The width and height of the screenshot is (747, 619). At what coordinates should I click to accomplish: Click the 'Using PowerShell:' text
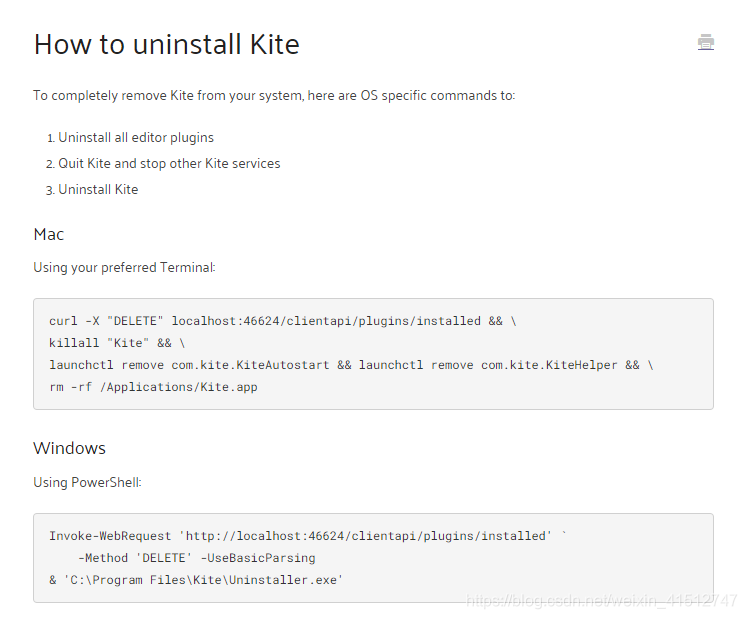pyautogui.click(x=87, y=482)
